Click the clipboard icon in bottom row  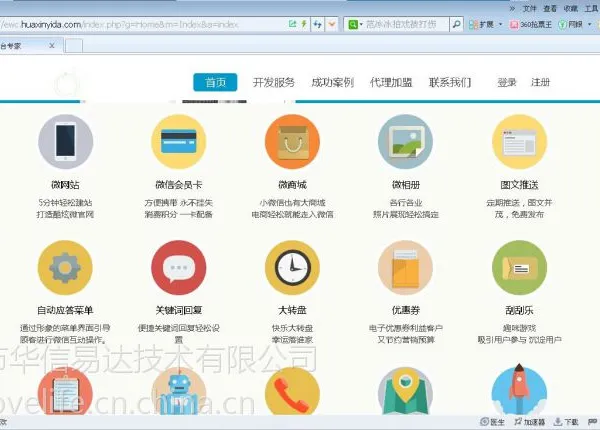[65, 391]
